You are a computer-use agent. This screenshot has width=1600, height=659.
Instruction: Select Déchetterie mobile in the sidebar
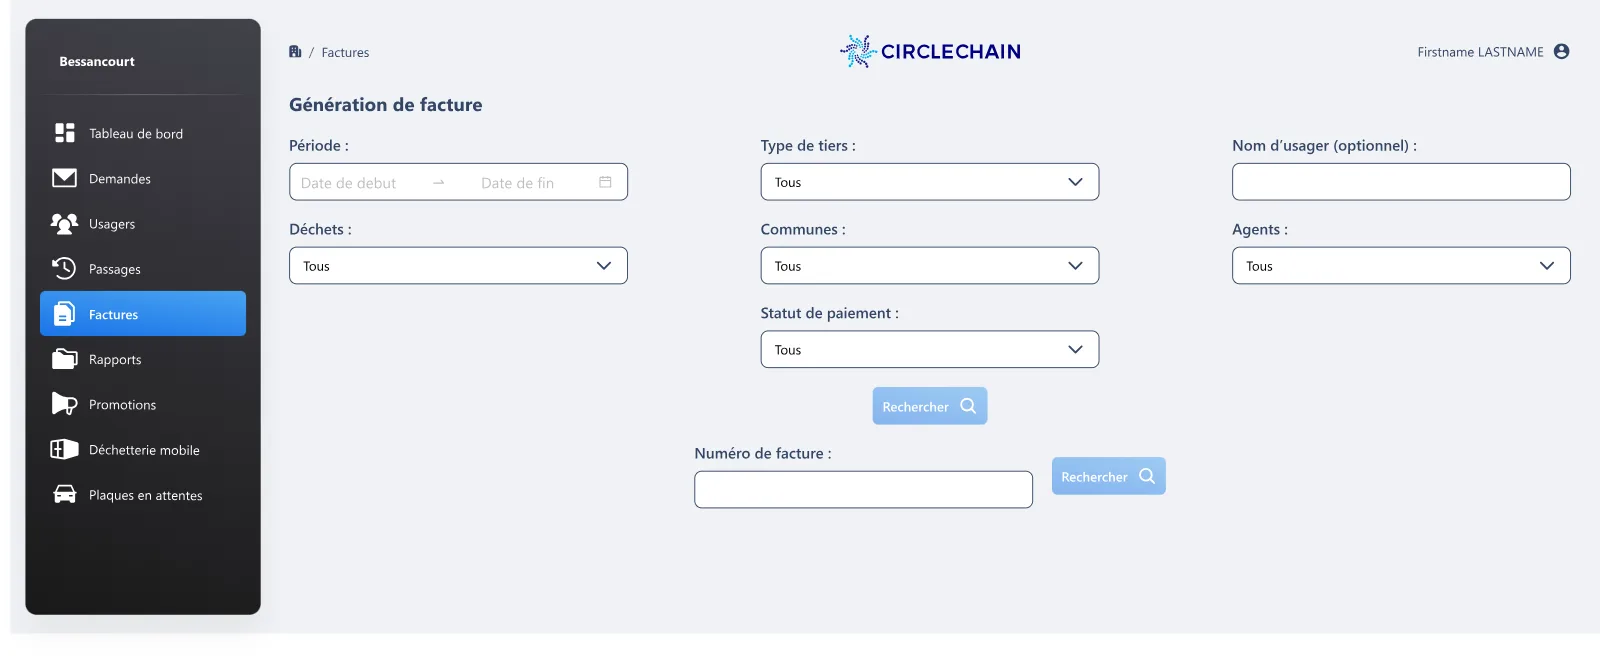coord(143,450)
